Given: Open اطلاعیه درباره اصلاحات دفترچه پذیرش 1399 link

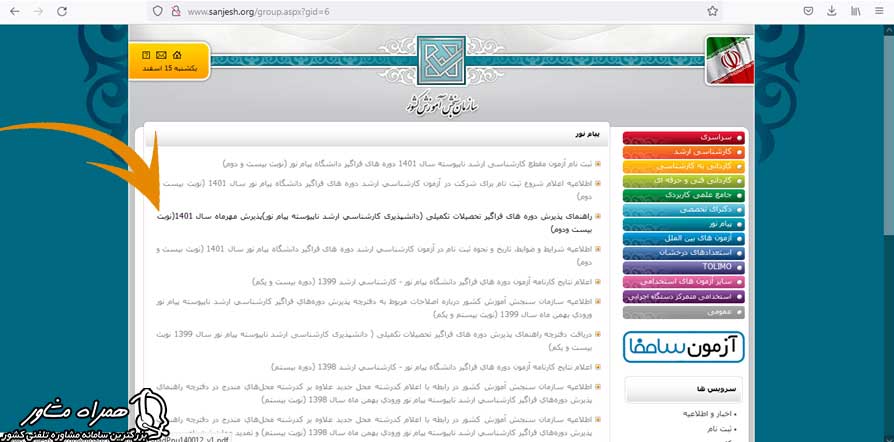Looking at the screenshot, I should click(x=376, y=307).
